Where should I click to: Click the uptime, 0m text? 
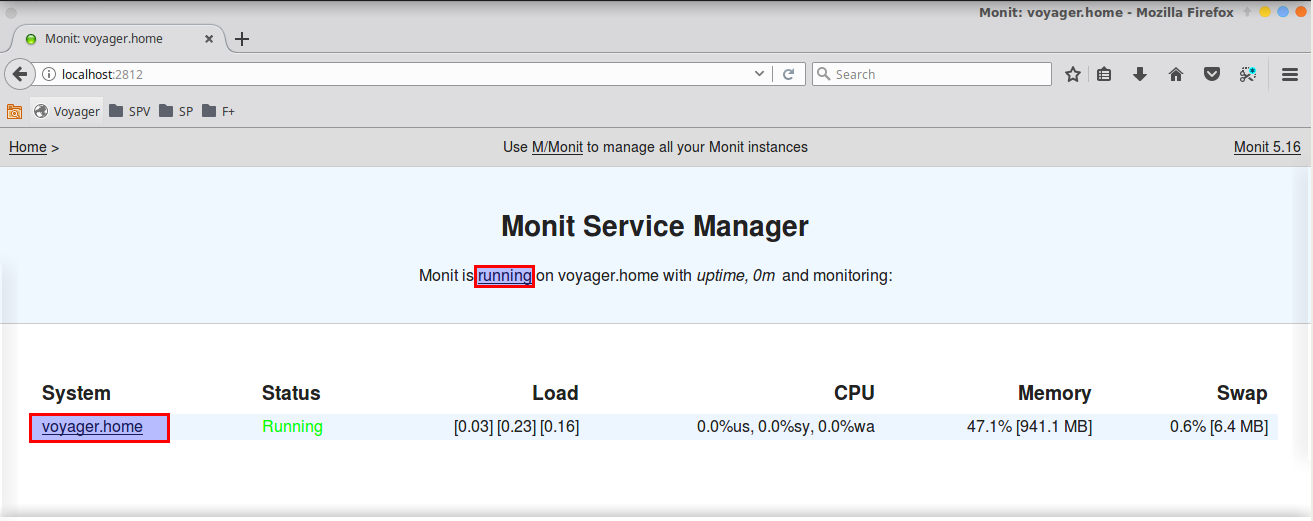tap(736, 275)
